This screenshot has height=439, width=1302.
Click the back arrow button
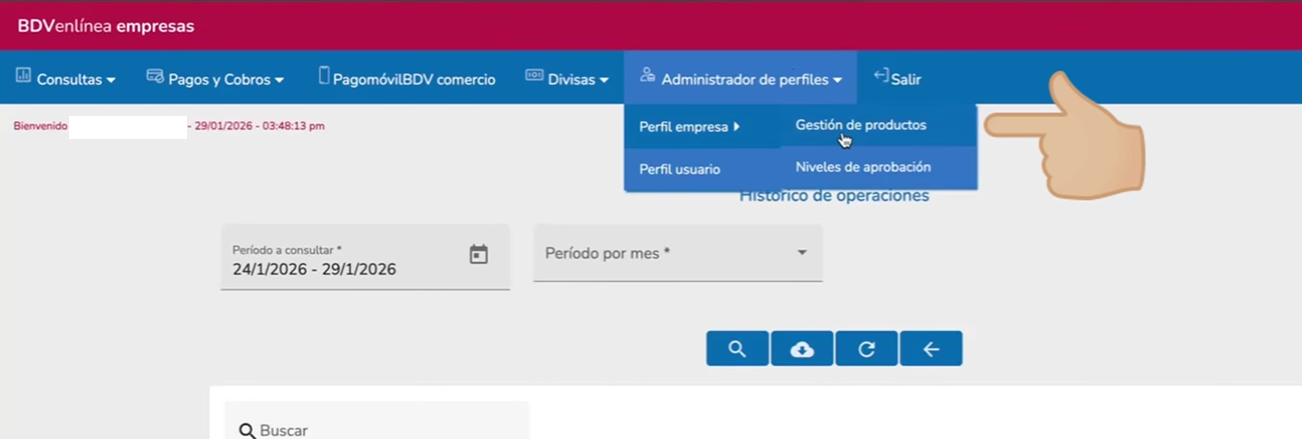point(931,348)
